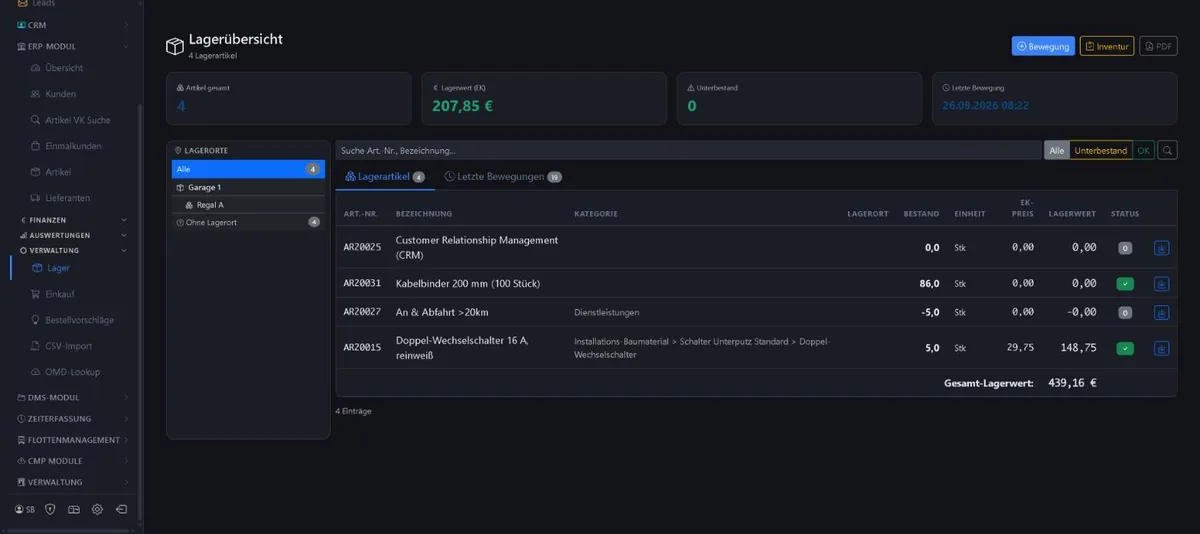Collapse the ERP-MODUL sidebar section
Screen dimensions: 1200x534
(72, 46)
